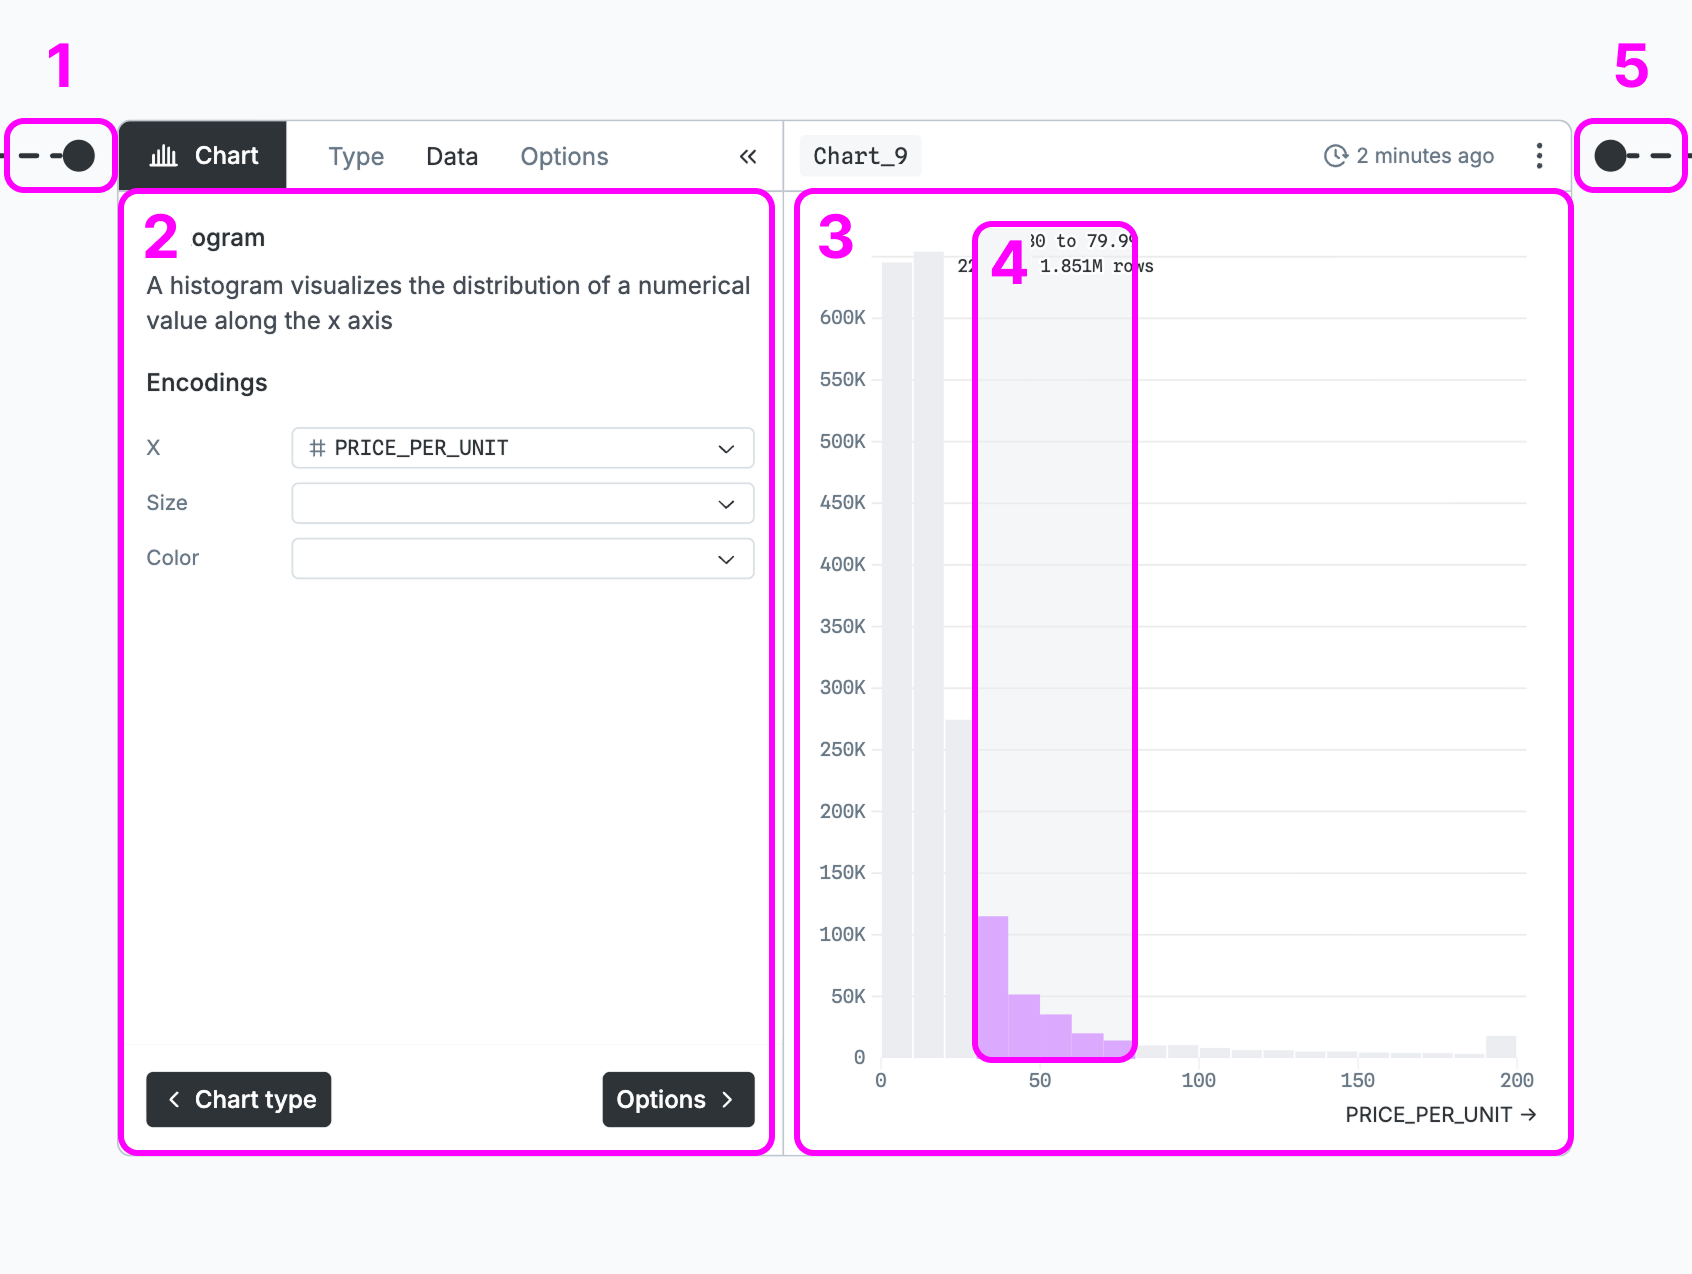1692x1274 pixels.
Task: Switch to the Options tab
Action: coord(564,156)
